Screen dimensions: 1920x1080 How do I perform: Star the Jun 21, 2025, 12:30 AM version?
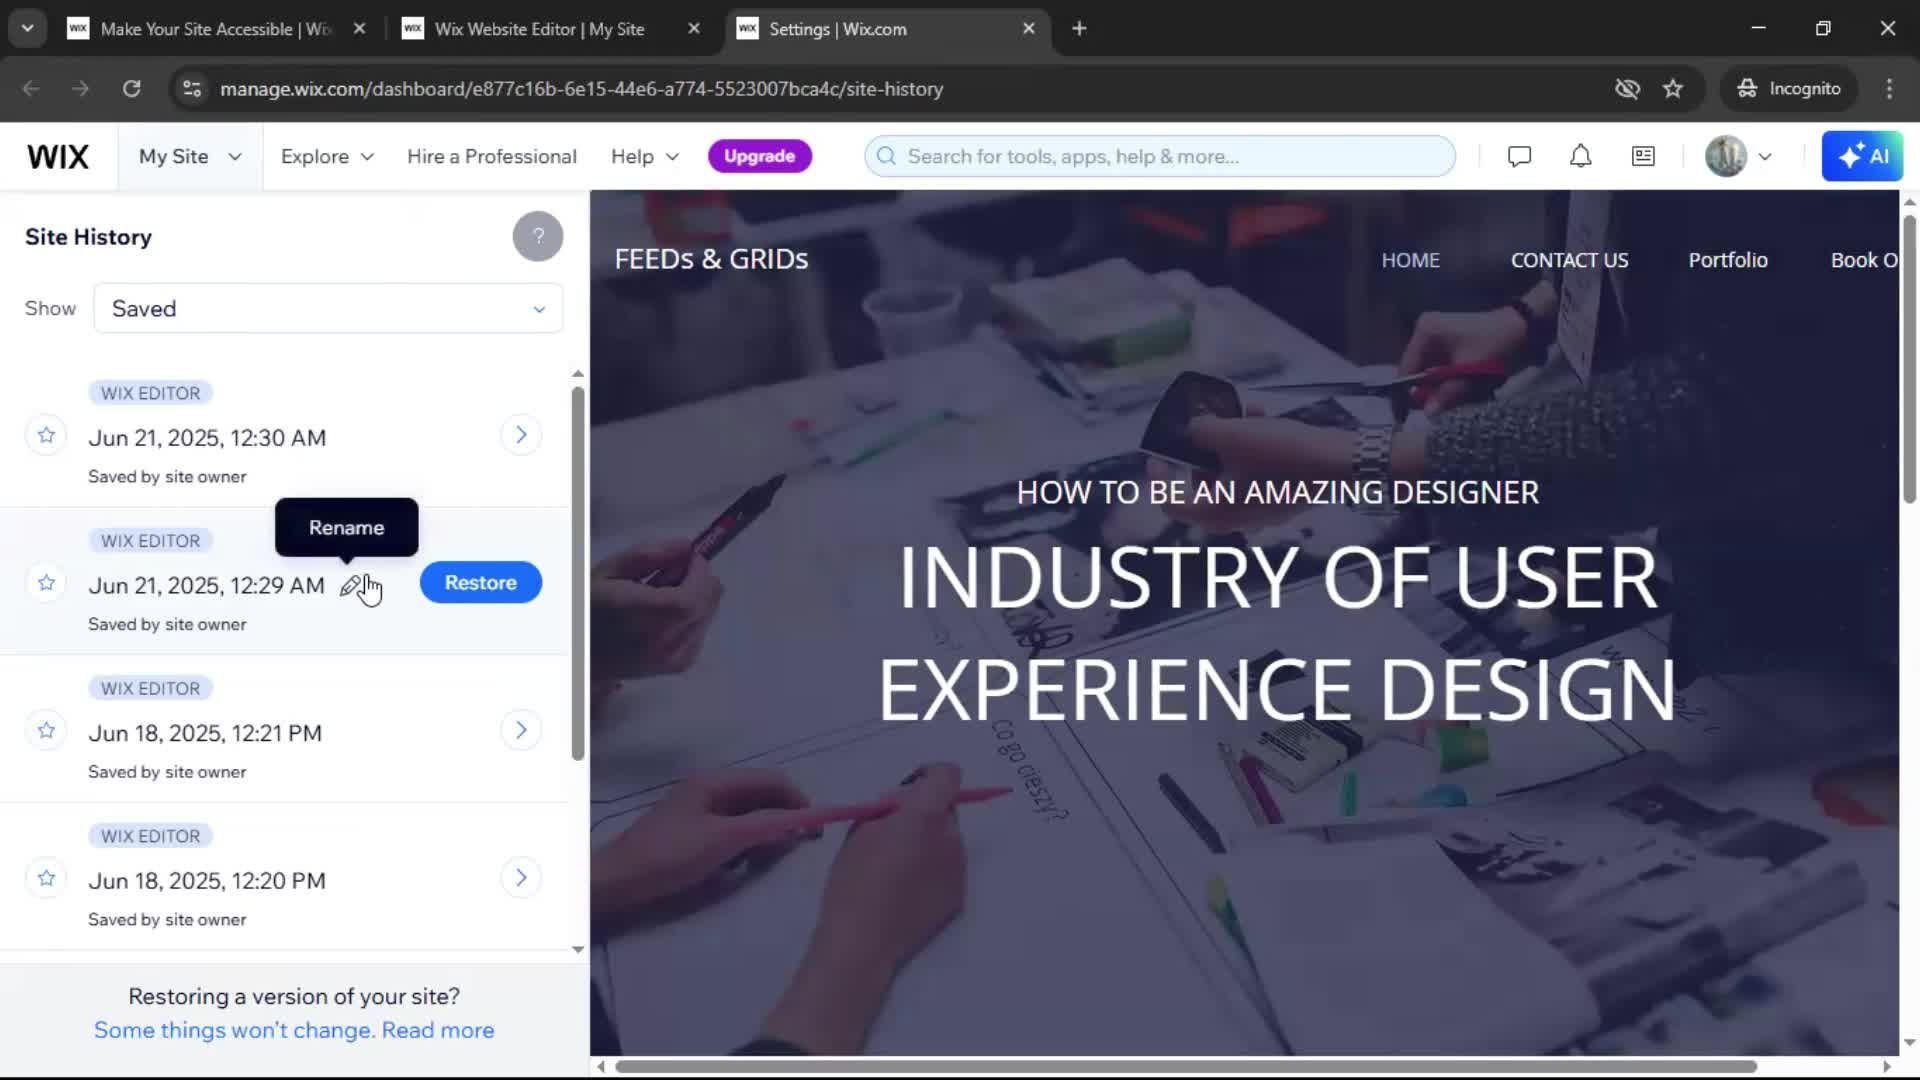[x=46, y=435]
